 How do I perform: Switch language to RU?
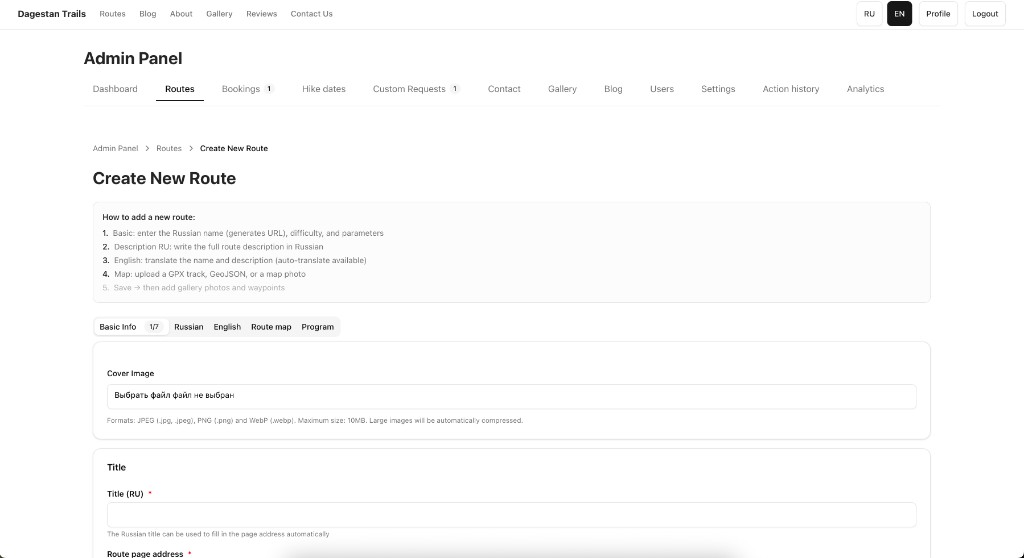(x=869, y=14)
